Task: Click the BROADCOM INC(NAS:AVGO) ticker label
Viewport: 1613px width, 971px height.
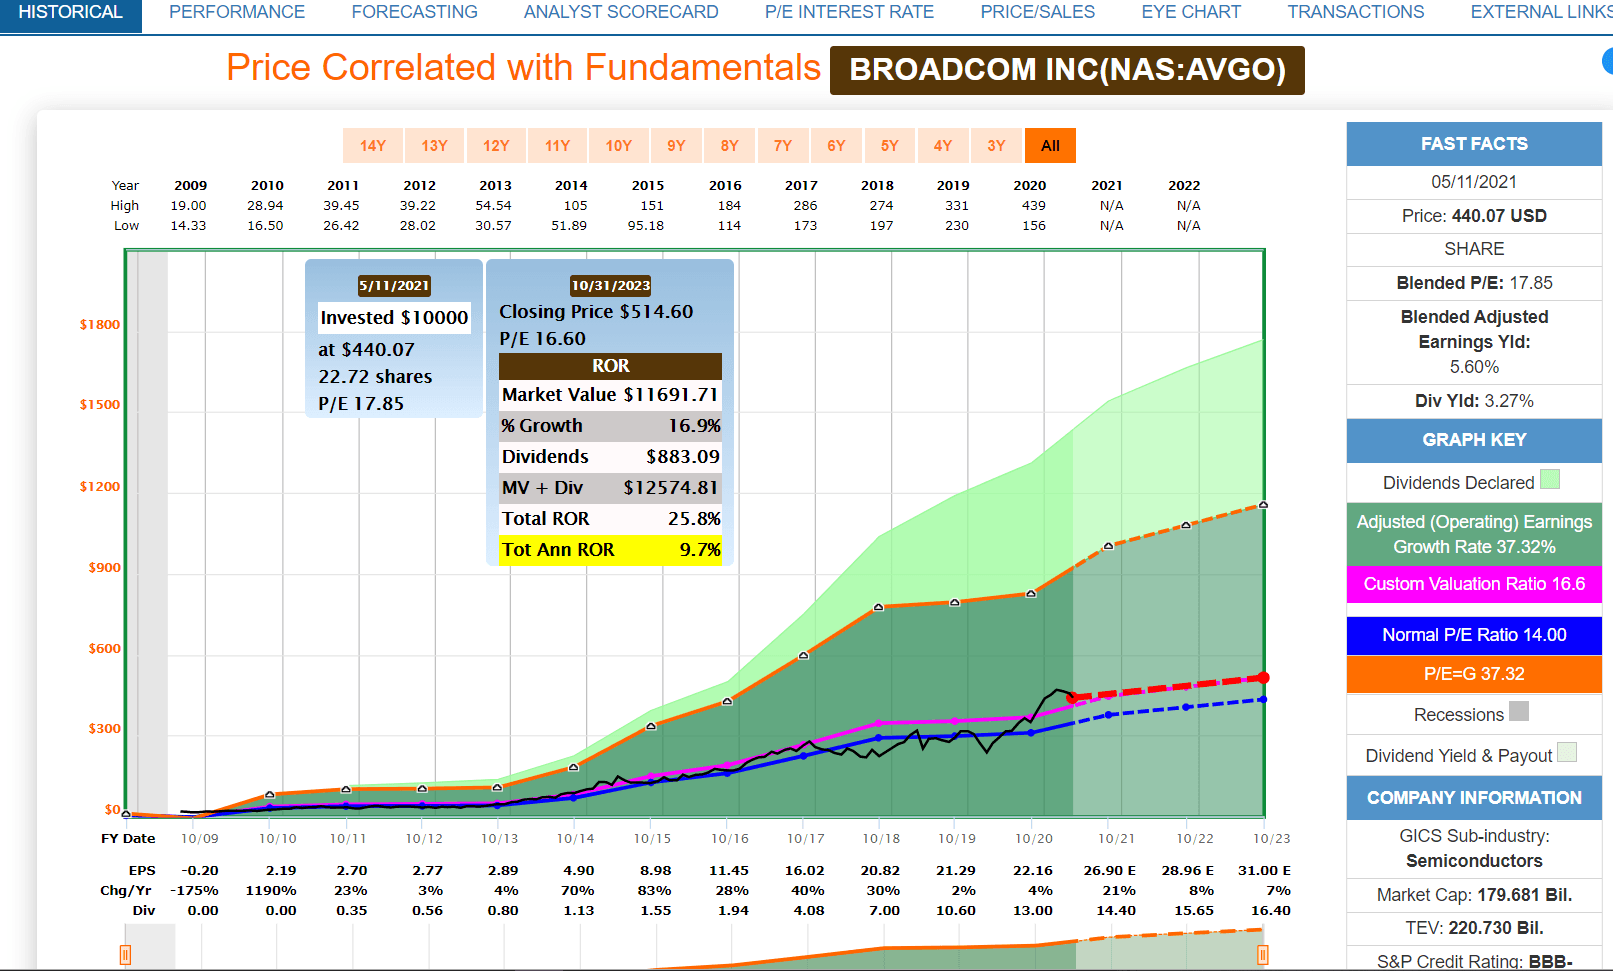Action: 1067,70
